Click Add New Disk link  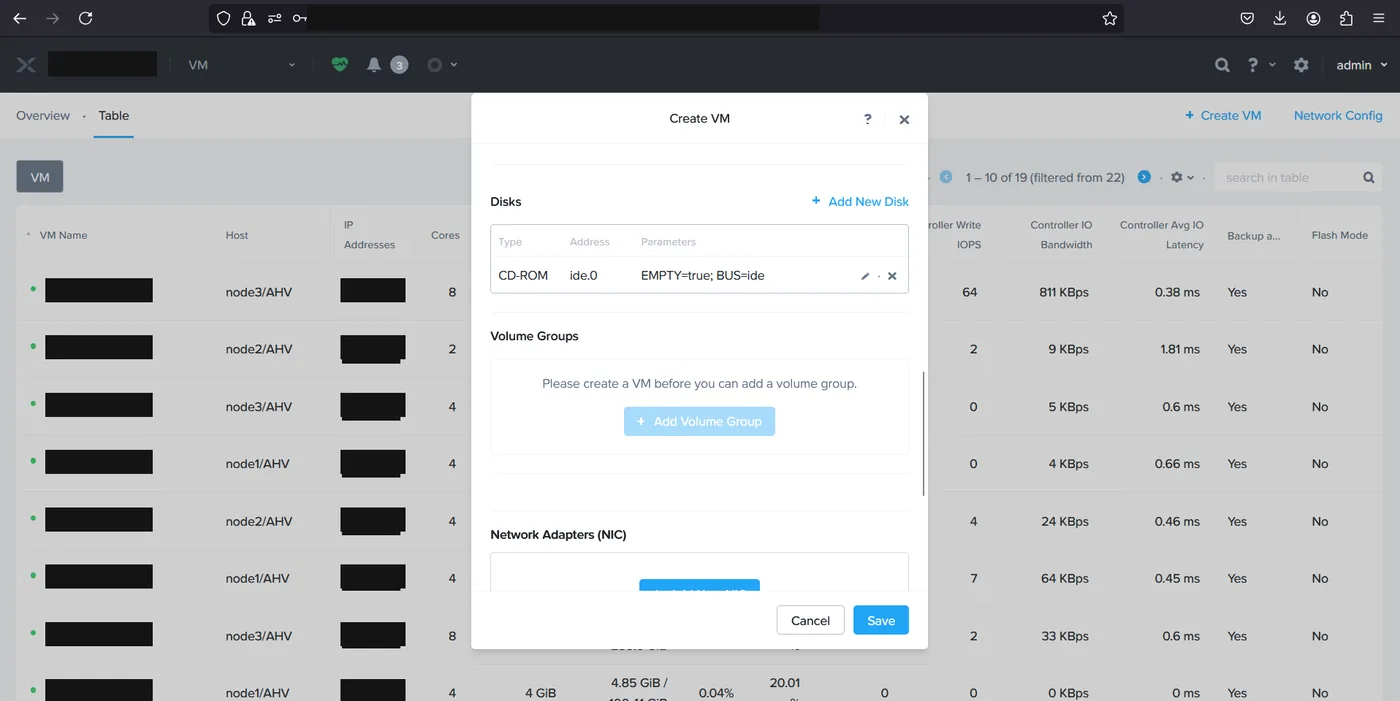860,202
